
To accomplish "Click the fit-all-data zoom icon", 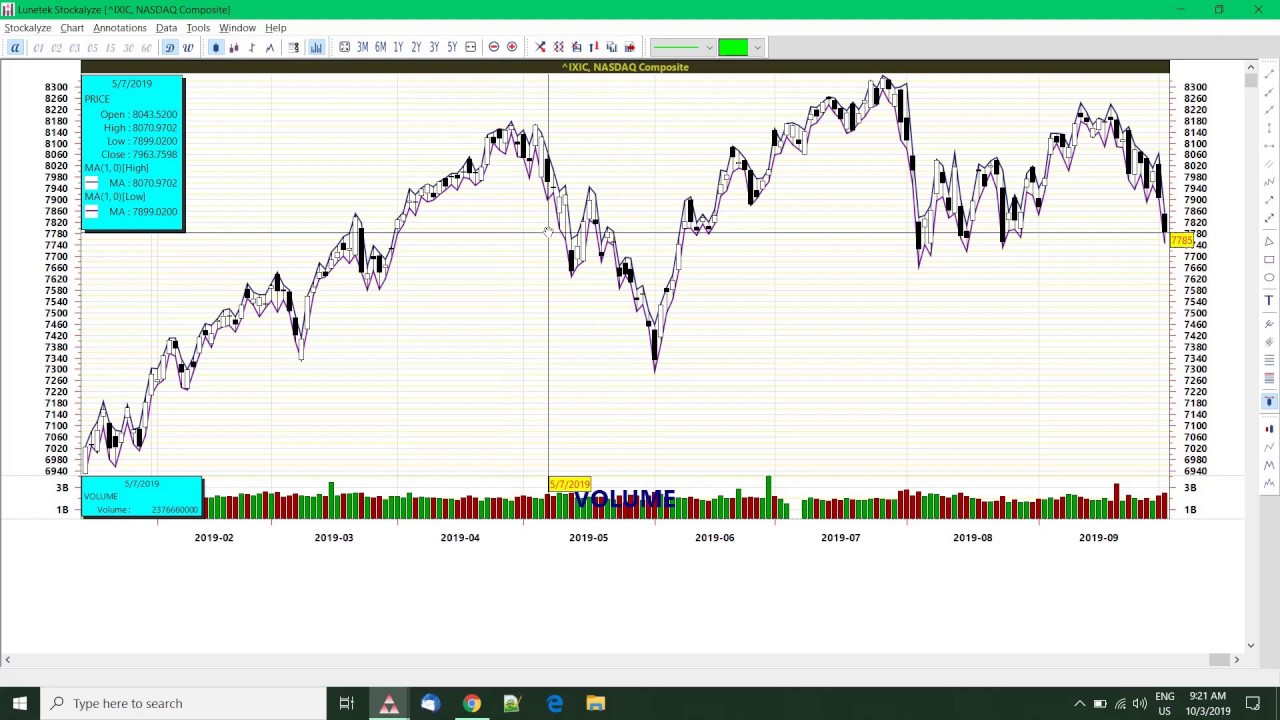I will click(344, 47).
